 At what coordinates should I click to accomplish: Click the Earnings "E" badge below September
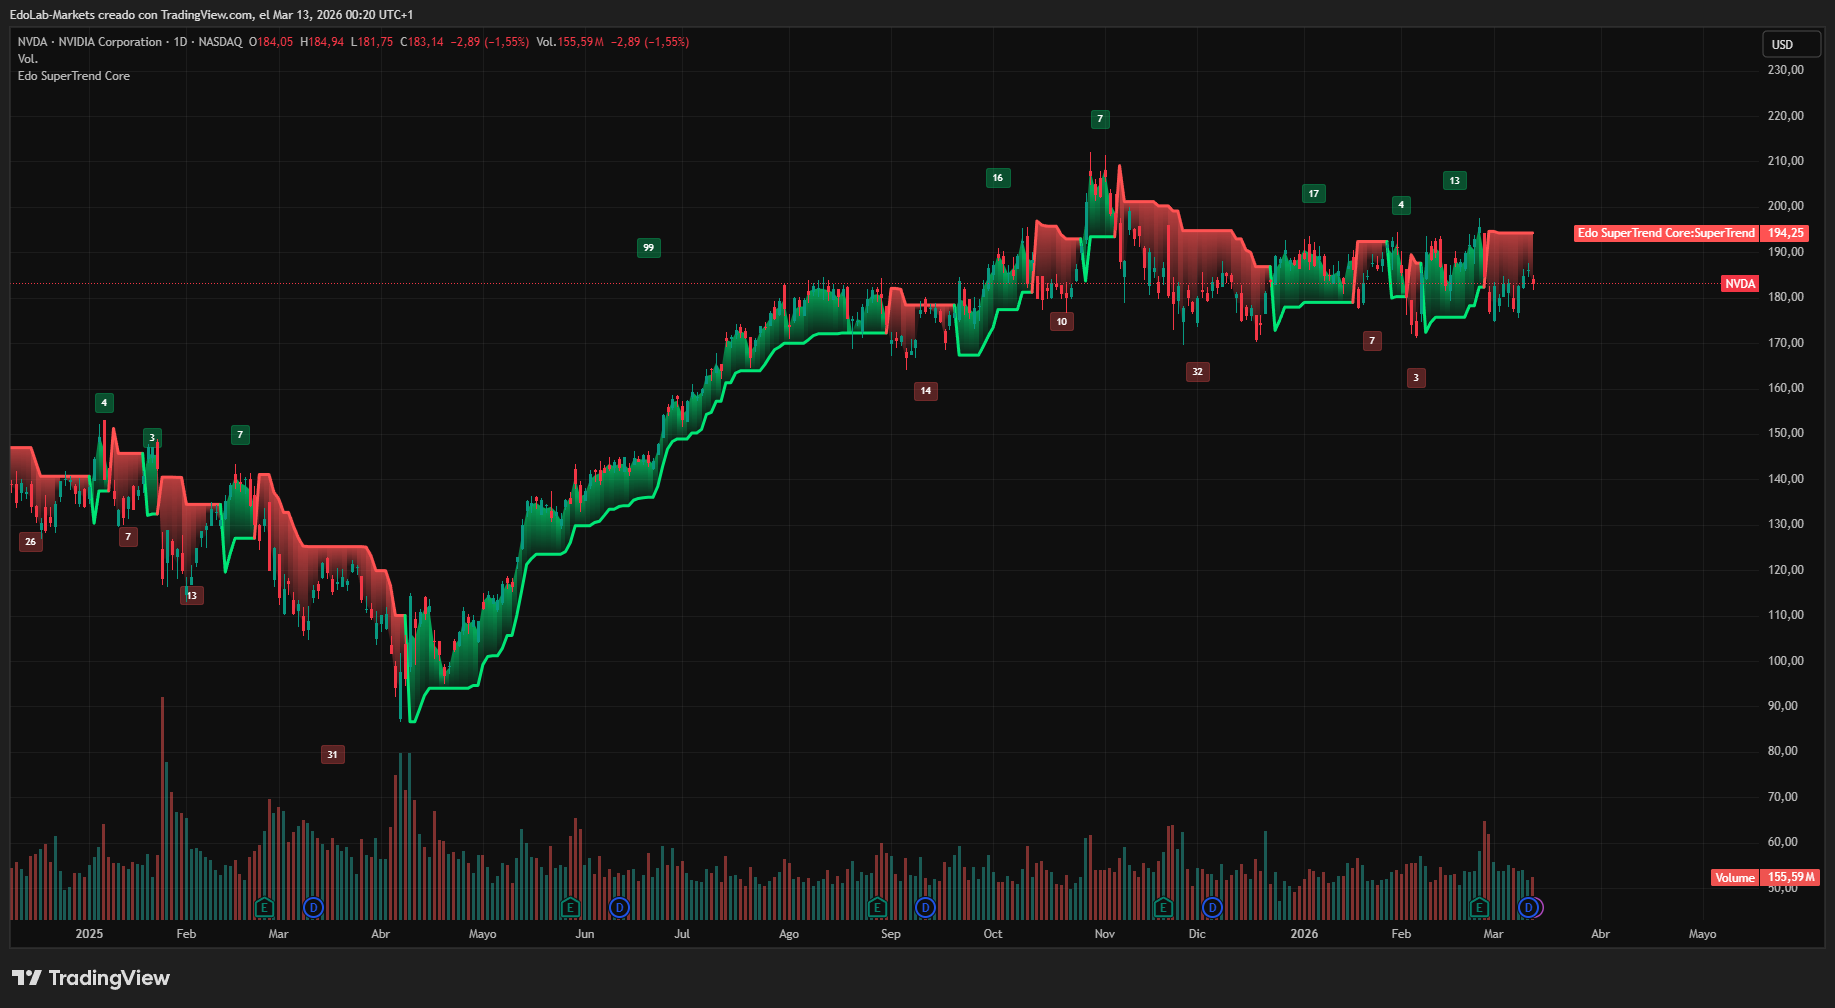click(877, 908)
